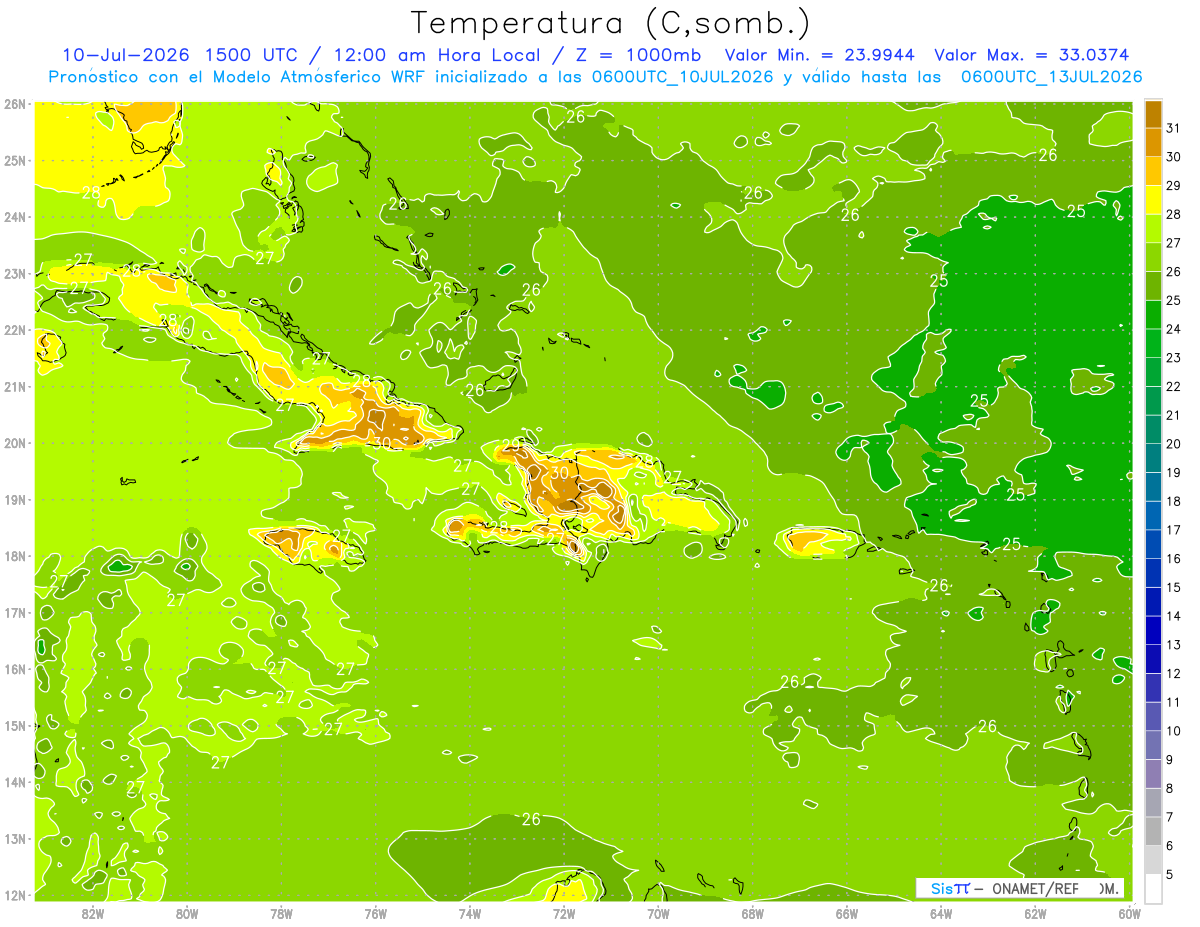Click the 'Valor Max. = 33.0374' text

point(1032,55)
